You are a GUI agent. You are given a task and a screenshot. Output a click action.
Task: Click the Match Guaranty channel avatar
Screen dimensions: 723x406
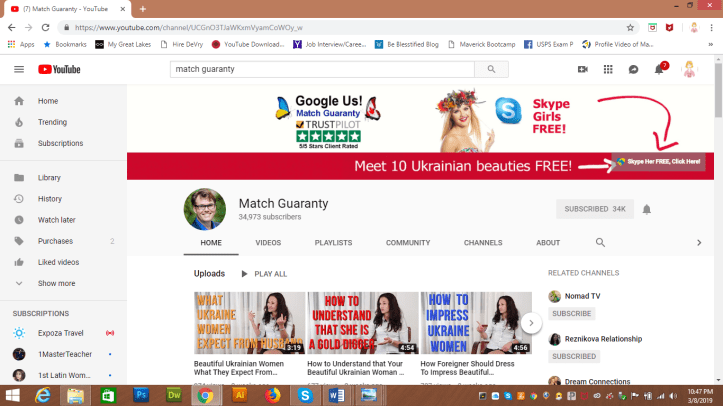tap(205, 209)
